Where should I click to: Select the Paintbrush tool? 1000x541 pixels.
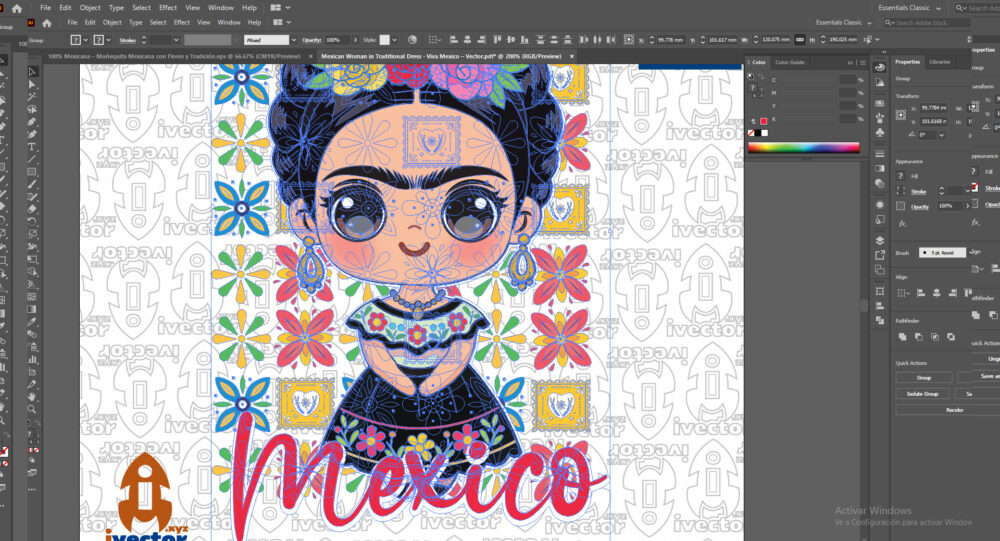click(x=32, y=184)
